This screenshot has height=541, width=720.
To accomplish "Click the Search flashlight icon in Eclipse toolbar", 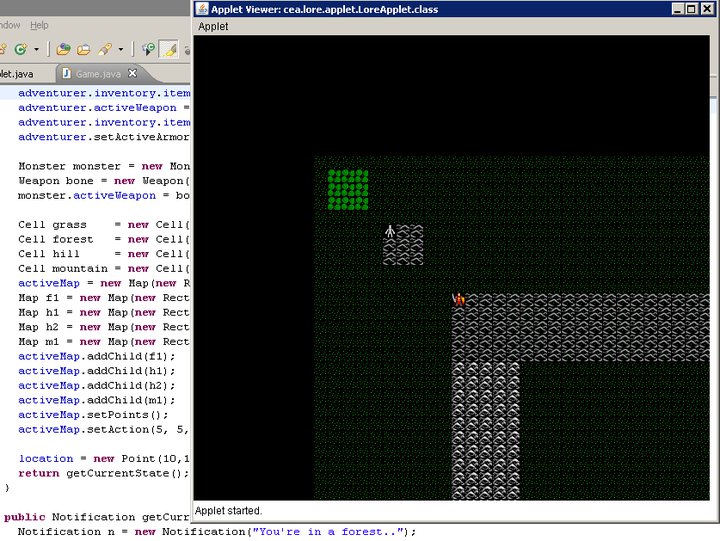I will pyautogui.click(x=105, y=49).
